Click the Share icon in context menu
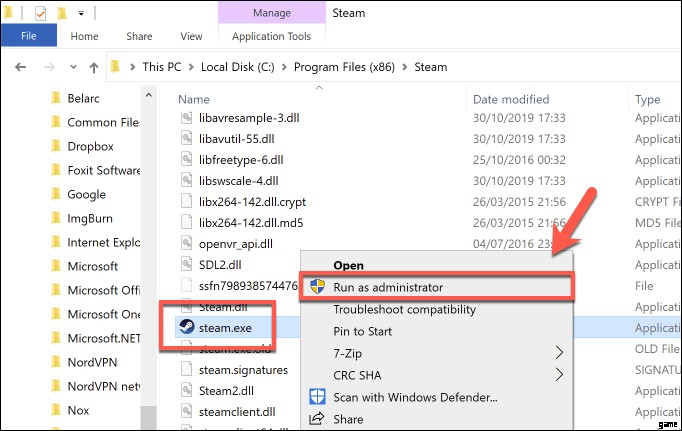The height and width of the screenshot is (431, 682). [x=317, y=419]
